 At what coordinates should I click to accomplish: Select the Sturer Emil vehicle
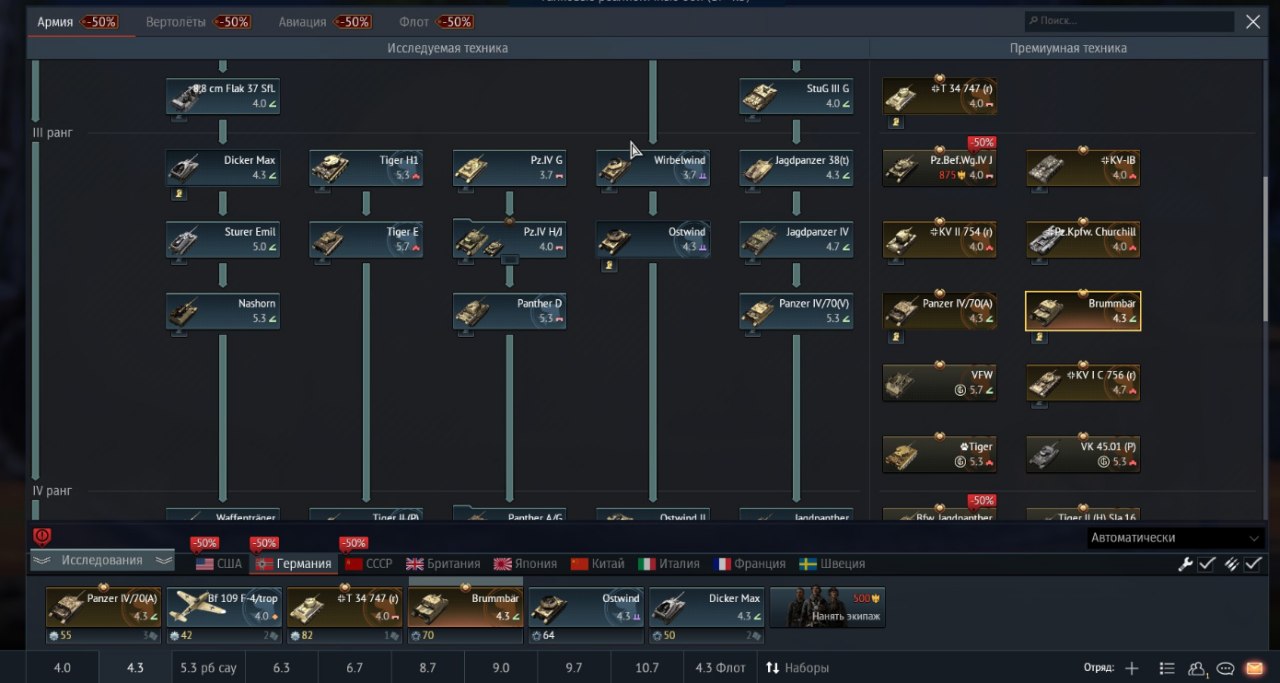pos(223,240)
